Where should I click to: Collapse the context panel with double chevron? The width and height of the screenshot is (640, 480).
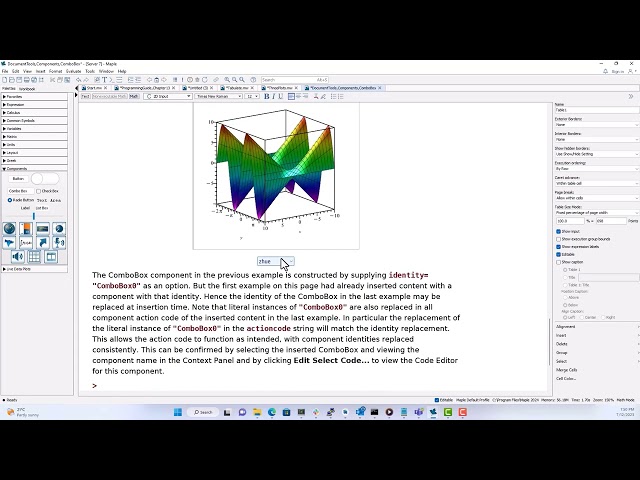coord(631,96)
